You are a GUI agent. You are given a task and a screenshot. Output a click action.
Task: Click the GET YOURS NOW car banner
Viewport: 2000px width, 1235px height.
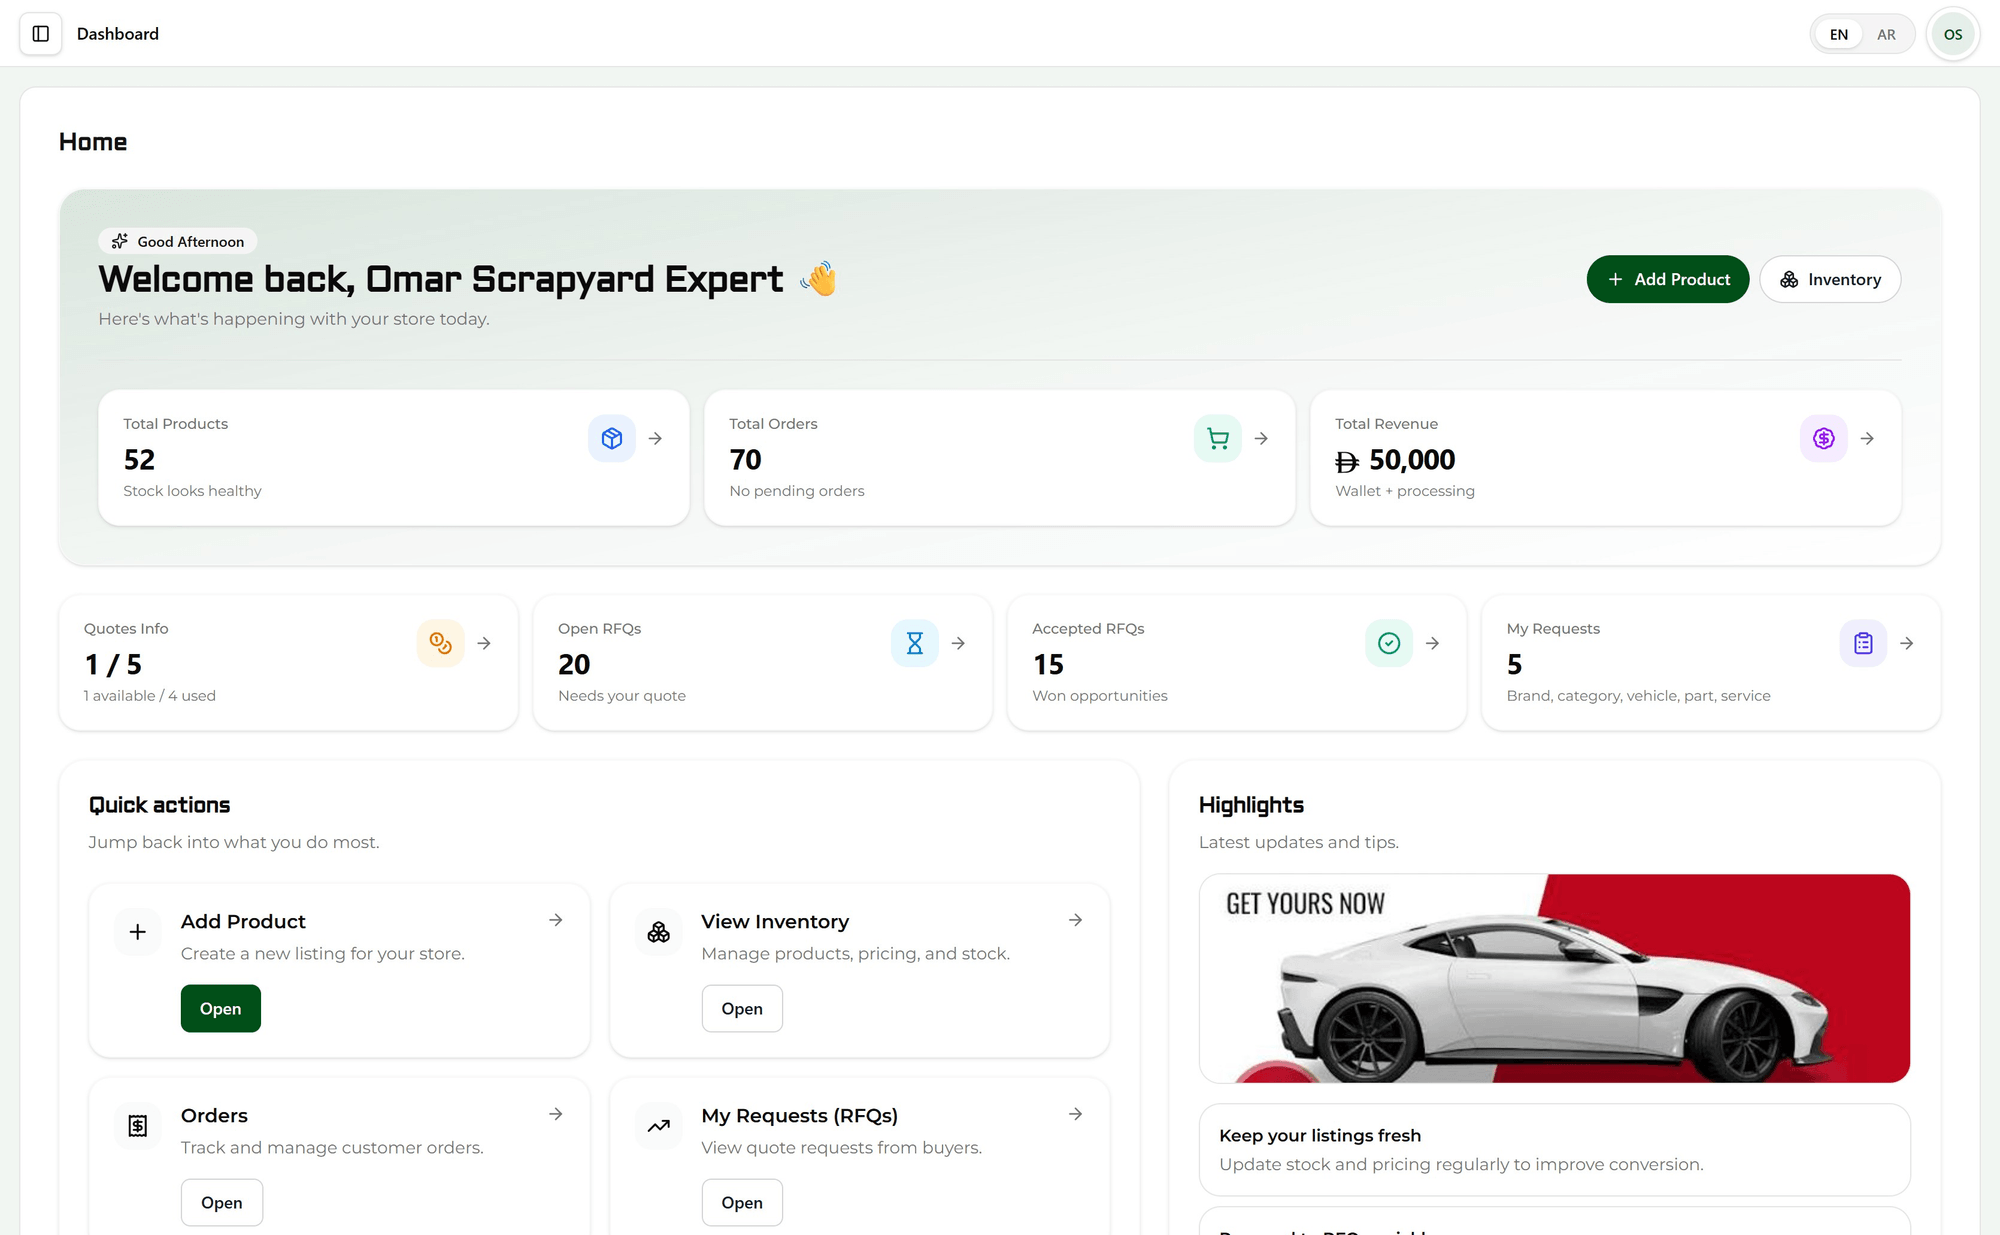[x=1555, y=978]
